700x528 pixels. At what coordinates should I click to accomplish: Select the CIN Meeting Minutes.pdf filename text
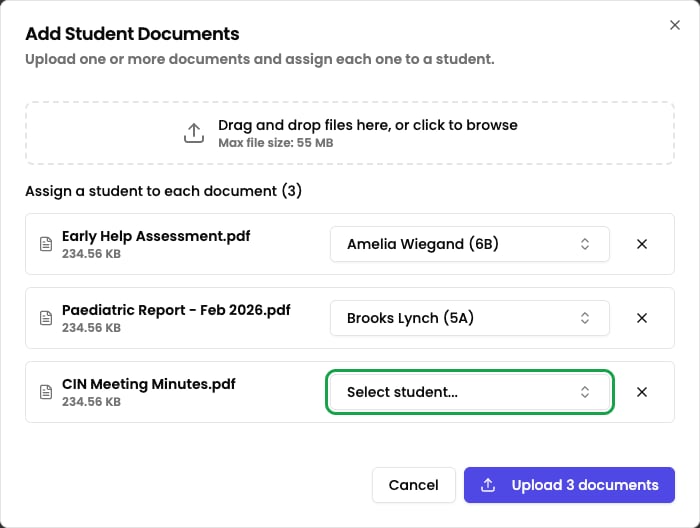[x=149, y=384]
